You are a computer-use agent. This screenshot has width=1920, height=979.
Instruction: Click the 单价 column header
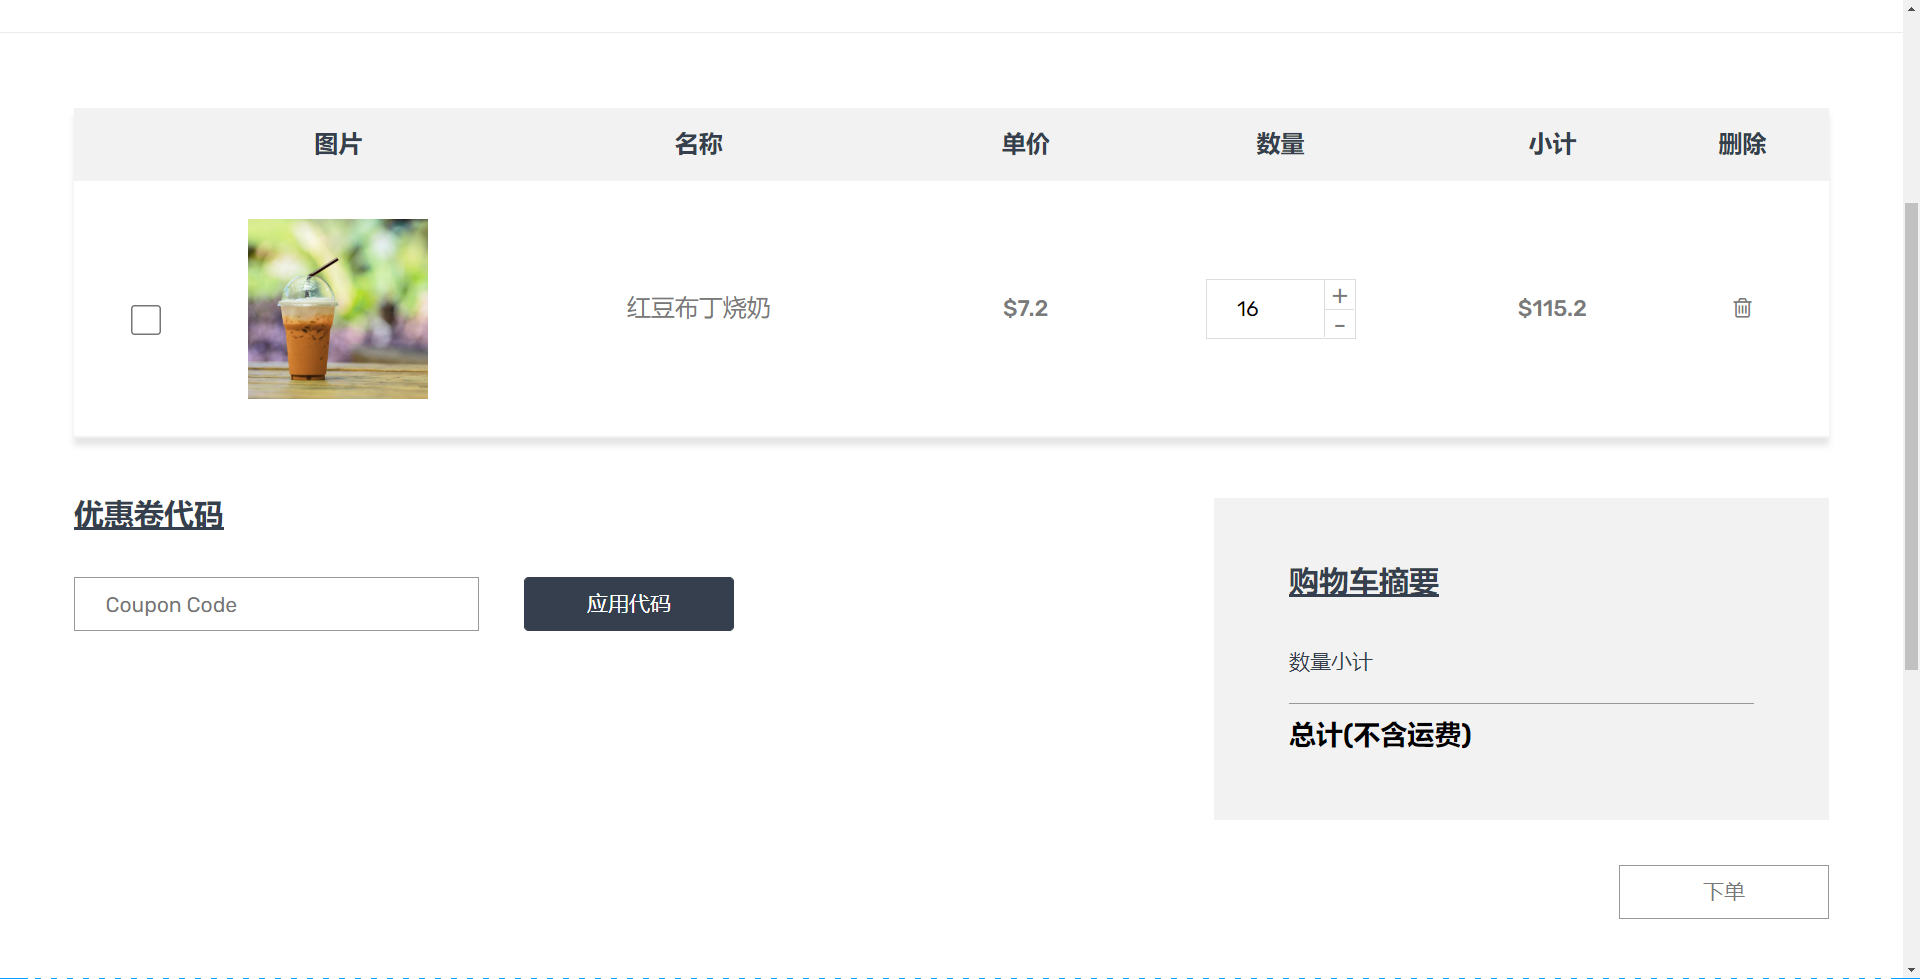pyautogui.click(x=1024, y=144)
